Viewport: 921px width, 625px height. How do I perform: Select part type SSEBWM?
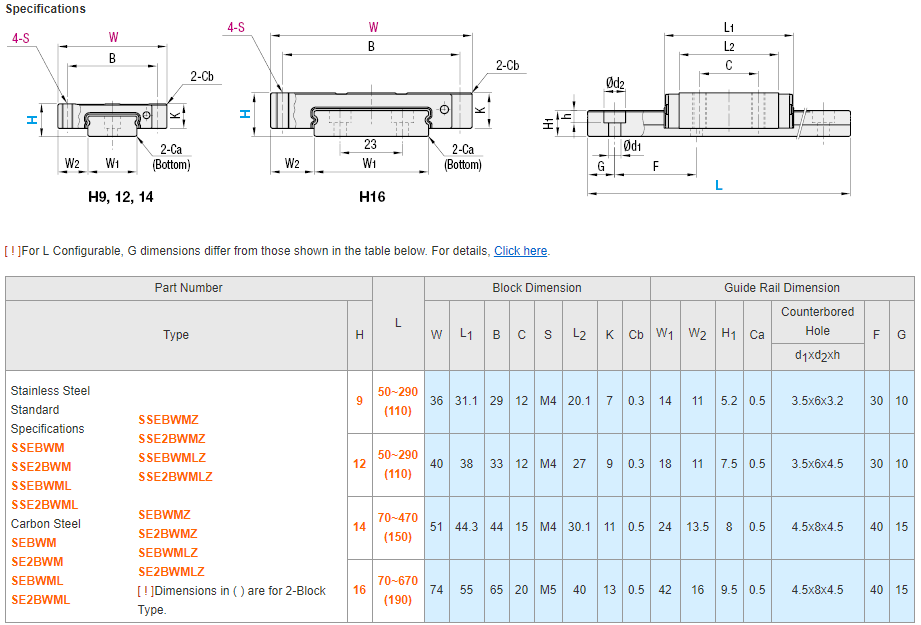(38, 448)
